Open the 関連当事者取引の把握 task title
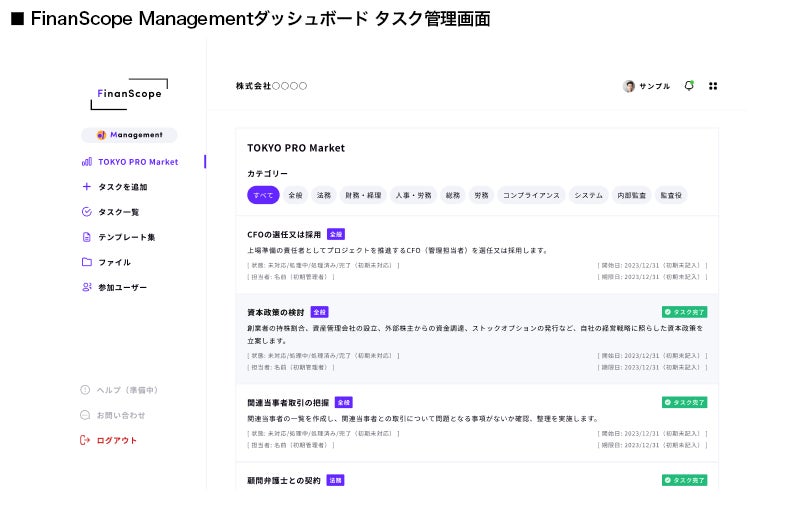 288,402
